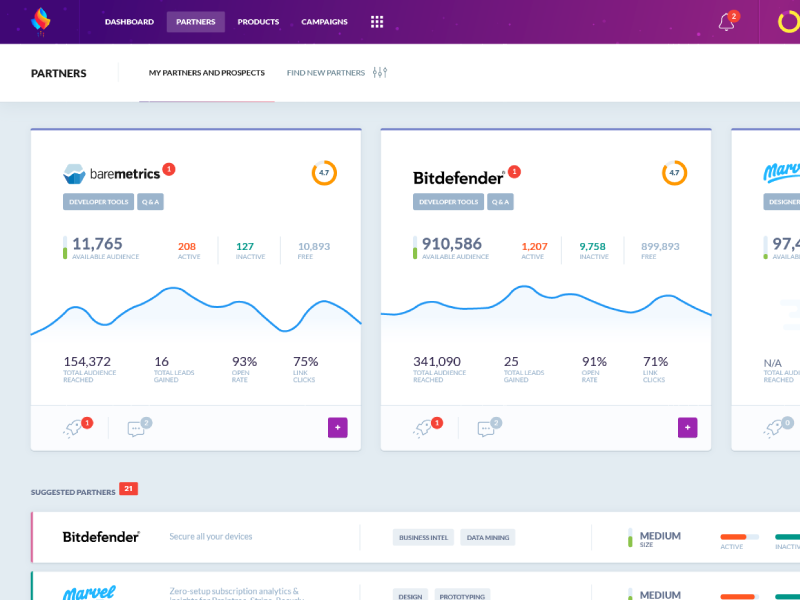The height and width of the screenshot is (600, 800).
Task: Click the Partners page title
Action: pyautogui.click(x=59, y=73)
